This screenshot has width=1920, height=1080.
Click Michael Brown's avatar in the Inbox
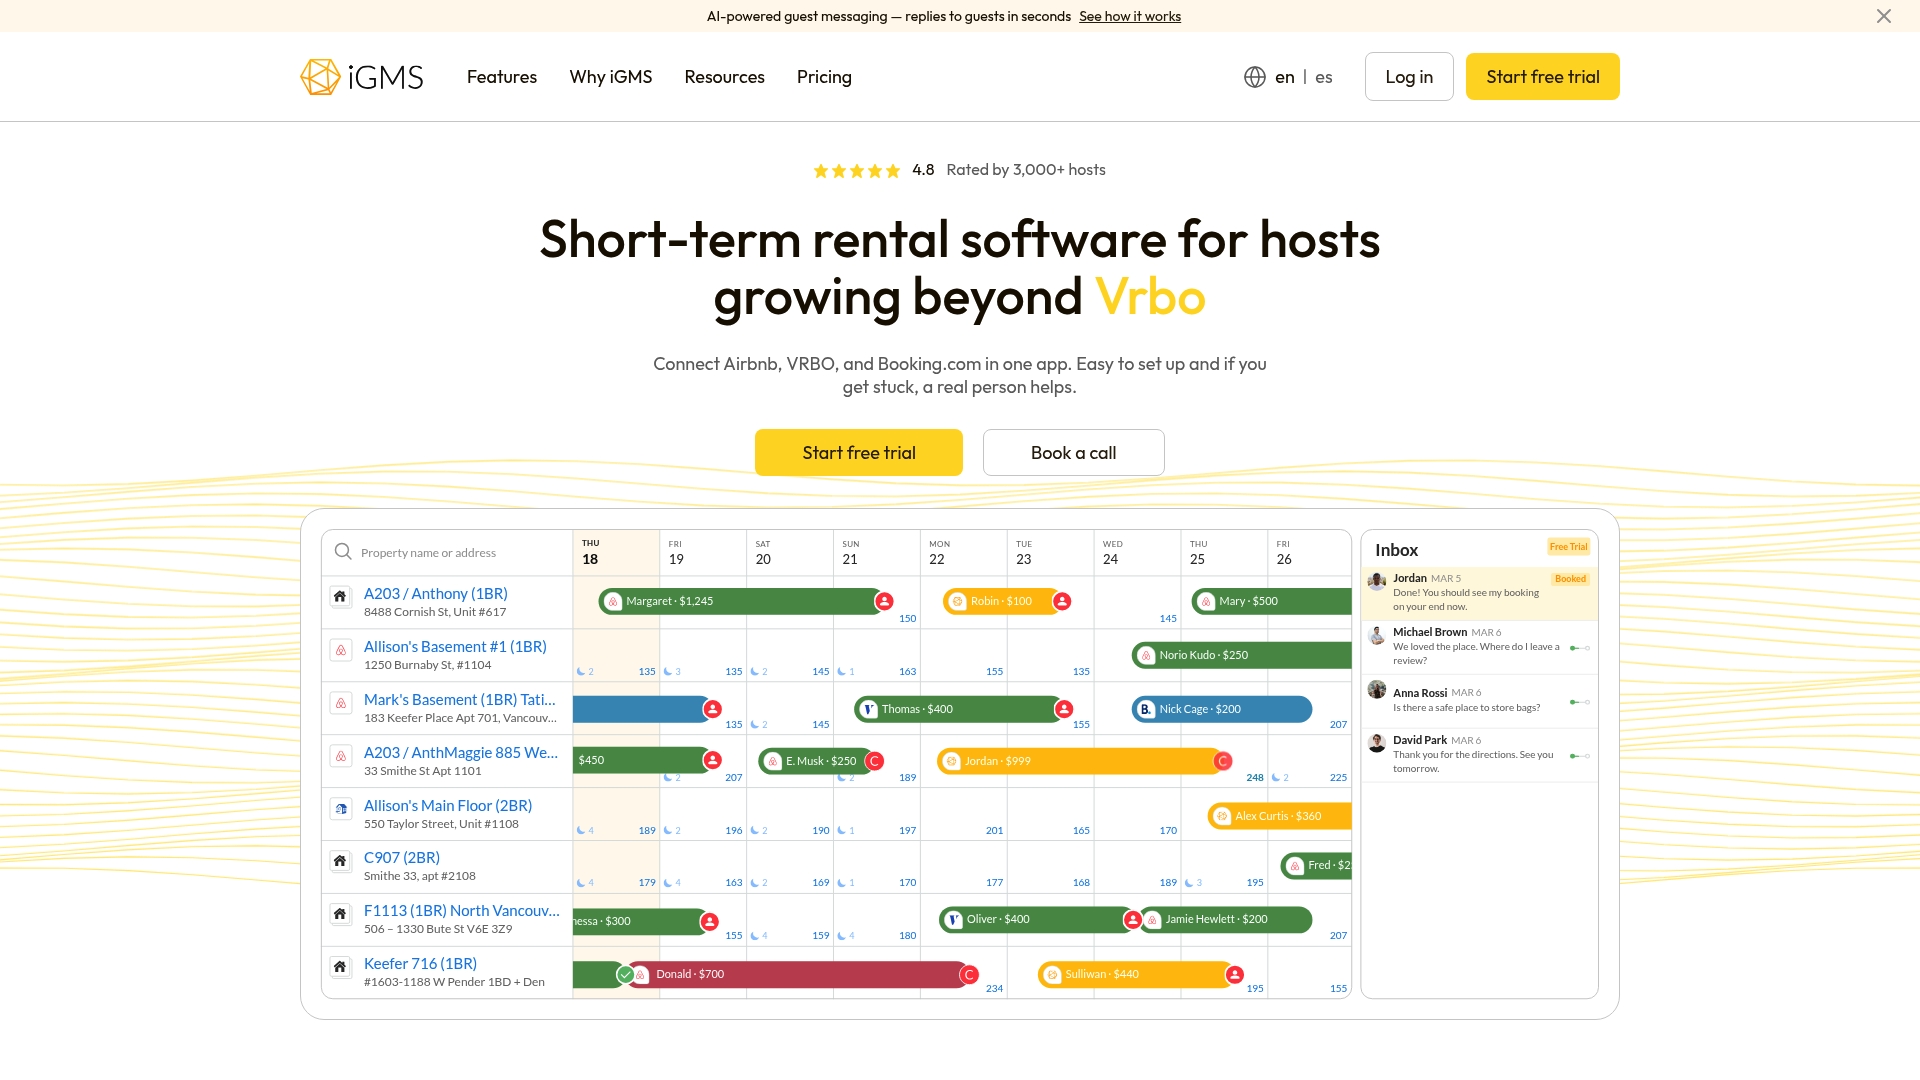pos(1377,635)
